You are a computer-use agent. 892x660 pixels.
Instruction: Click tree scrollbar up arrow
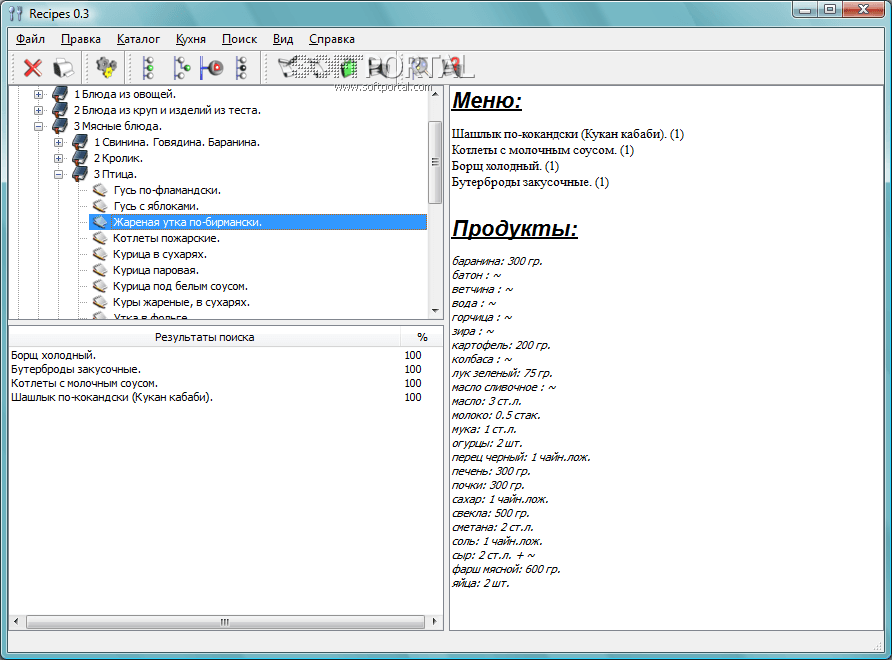coord(435,93)
